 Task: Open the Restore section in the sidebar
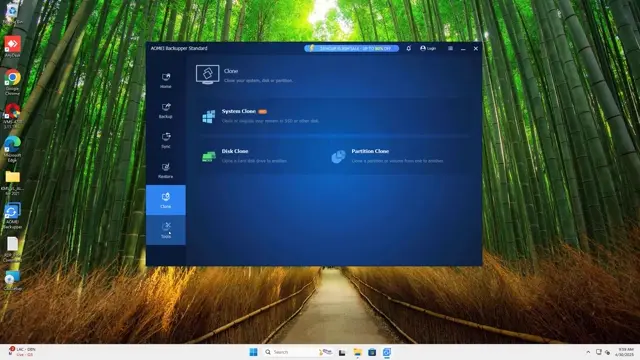click(166, 170)
